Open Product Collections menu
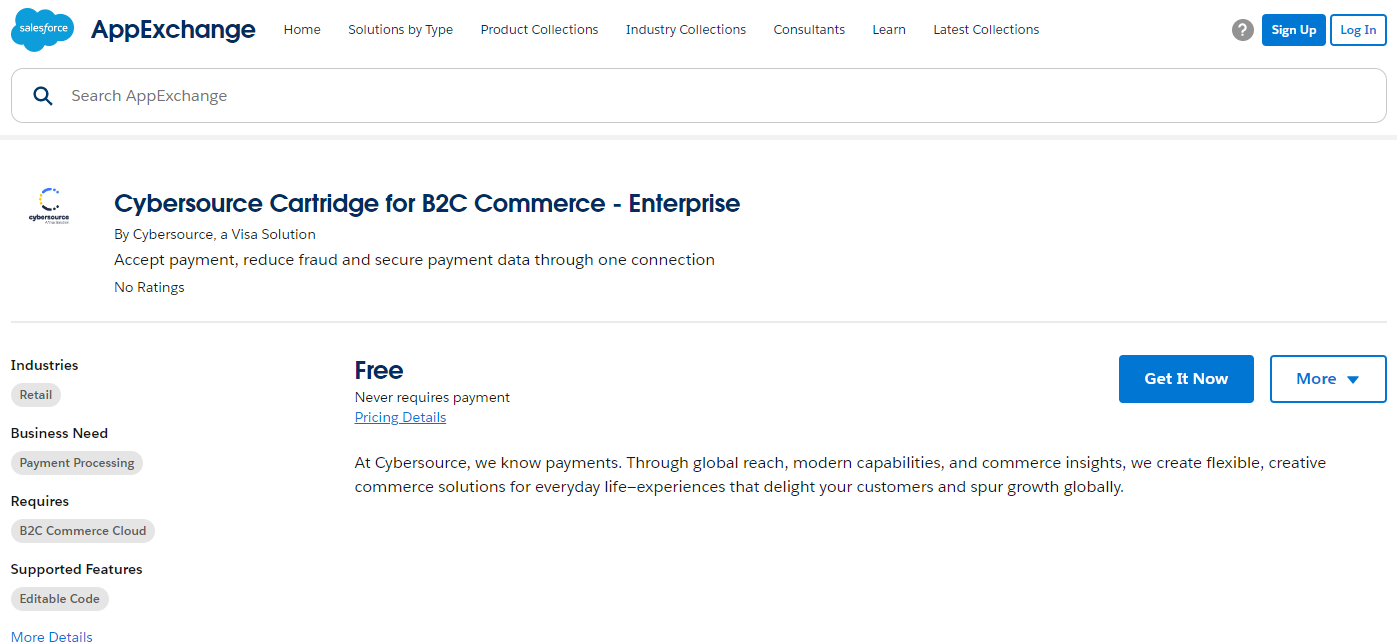 (539, 30)
